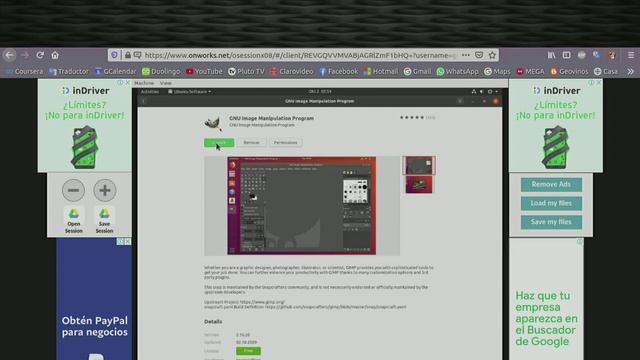Open the Geovinos bookmark
The image size is (640, 360).
point(569,71)
